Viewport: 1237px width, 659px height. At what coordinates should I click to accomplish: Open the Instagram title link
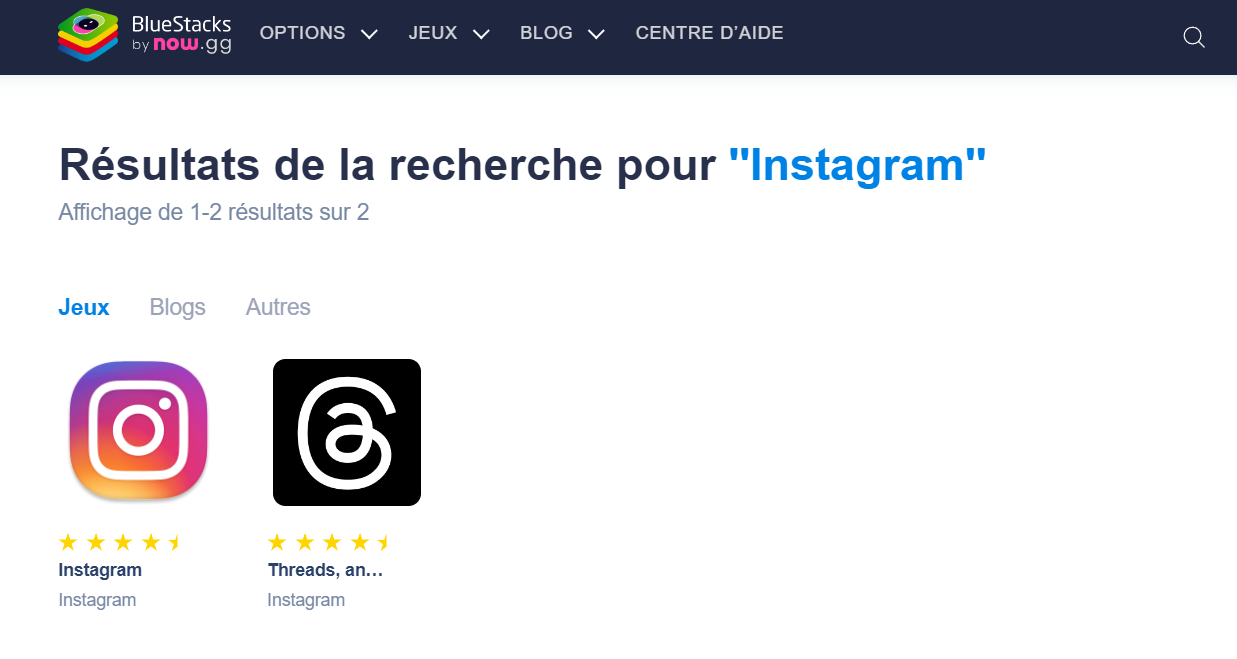[x=100, y=570]
